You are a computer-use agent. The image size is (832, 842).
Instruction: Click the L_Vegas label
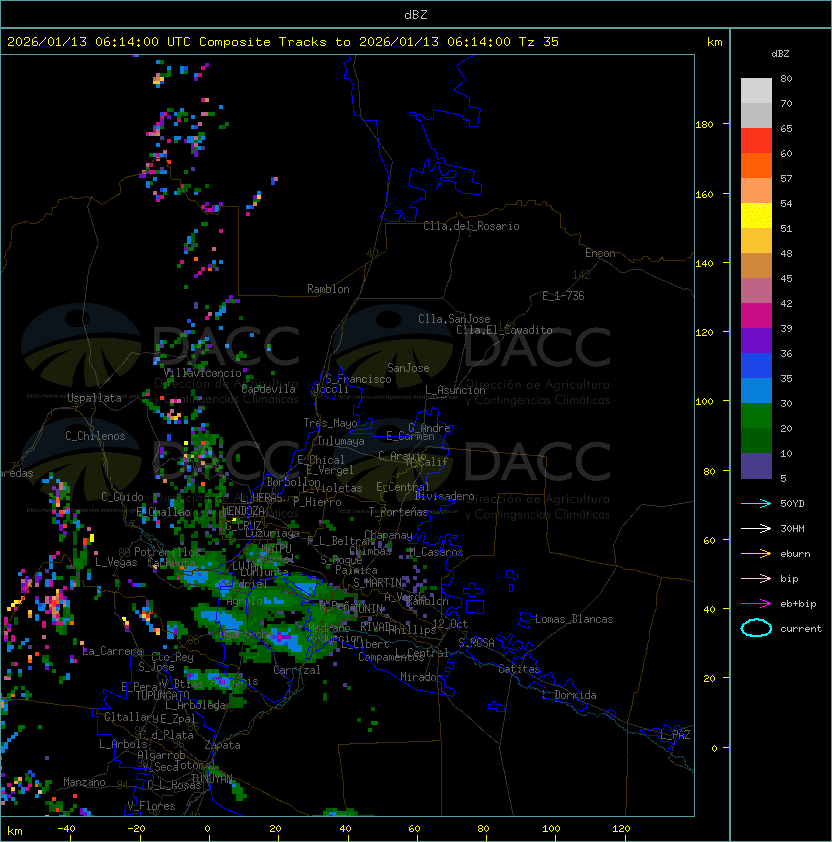(x=116, y=562)
